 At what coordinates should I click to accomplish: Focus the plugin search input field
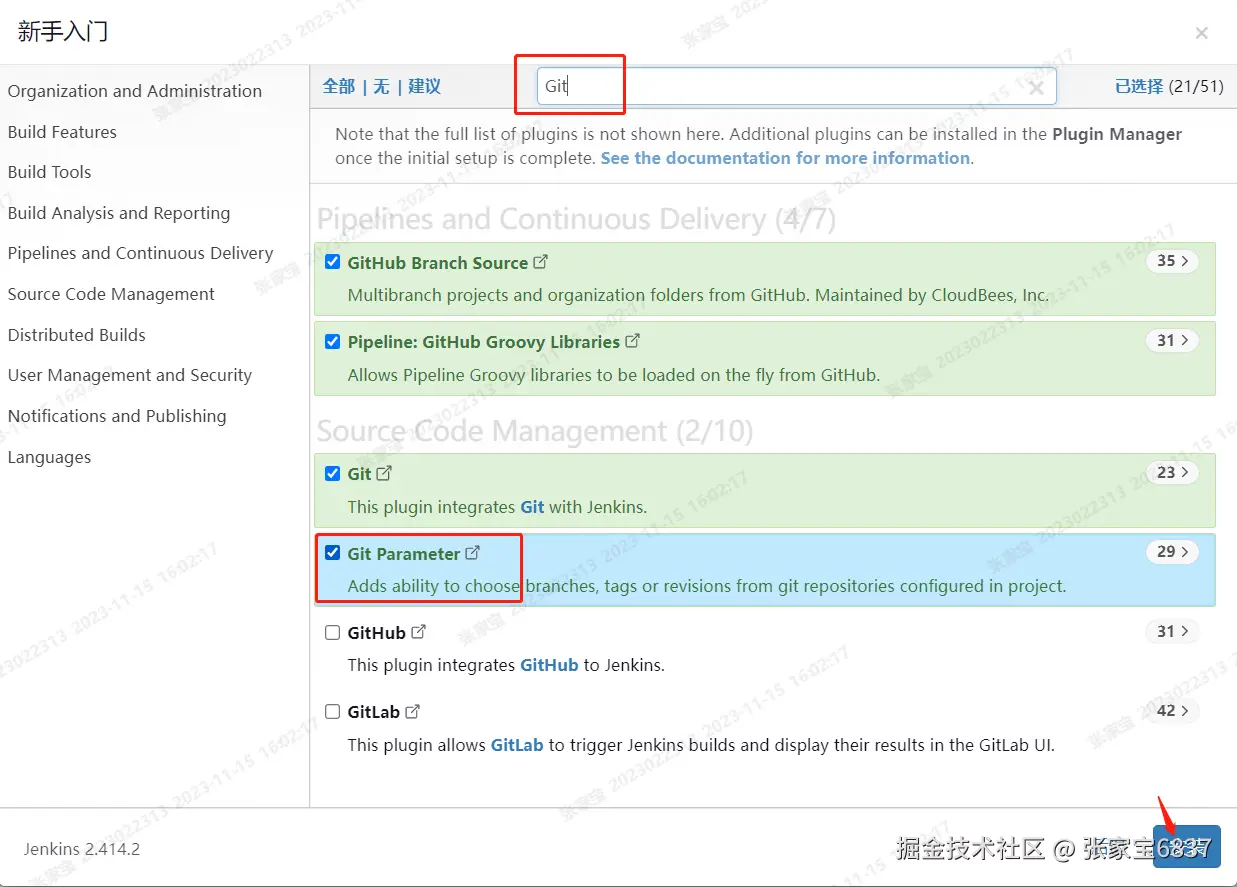[x=796, y=87]
